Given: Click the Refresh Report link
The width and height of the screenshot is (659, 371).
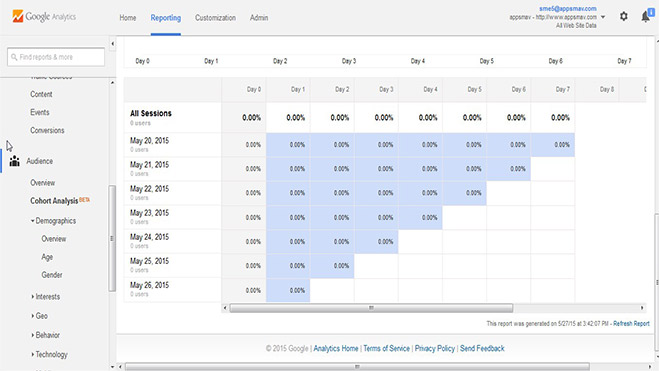Looking at the screenshot, I should (x=631, y=324).
